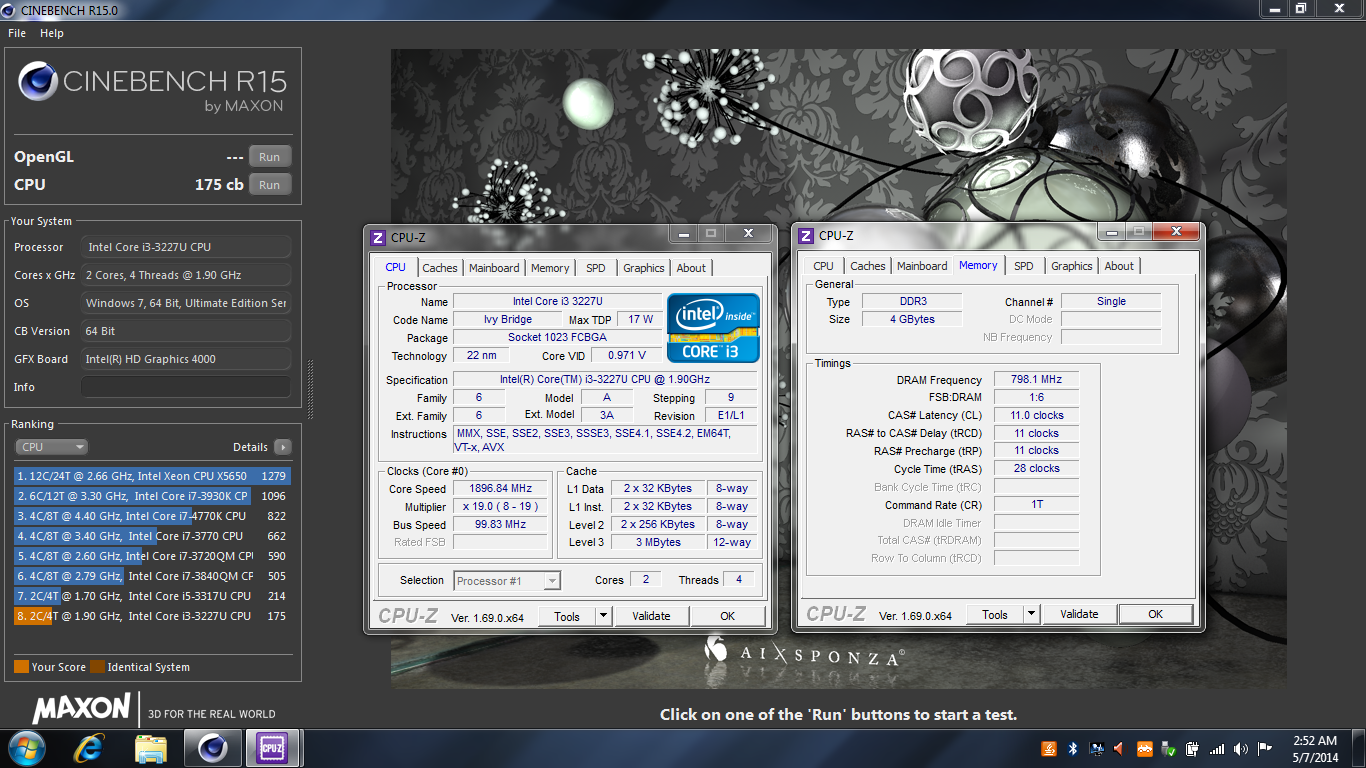The width and height of the screenshot is (1366, 768).
Task: Click Tools button in left CPU-Z window
Action: point(567,616)
